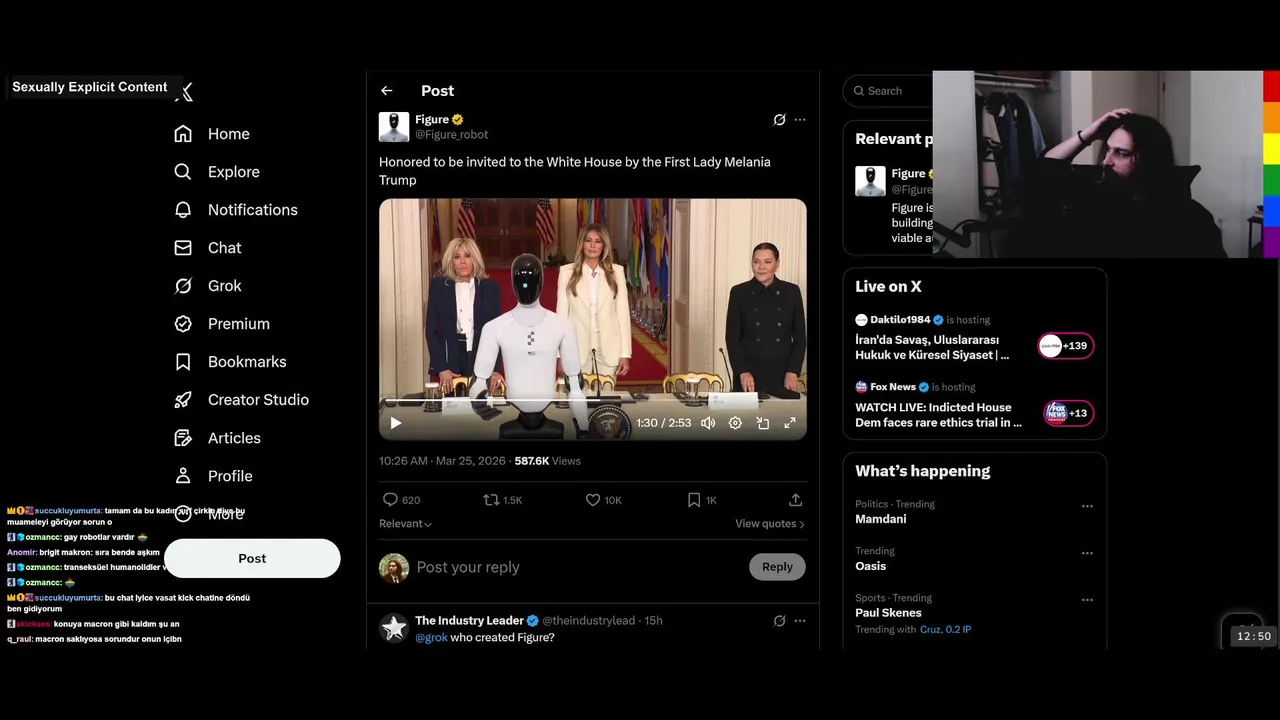Click Grok icon on Industry Leader reply
The width and height of the screenshot is (1280, 720).
780,621
